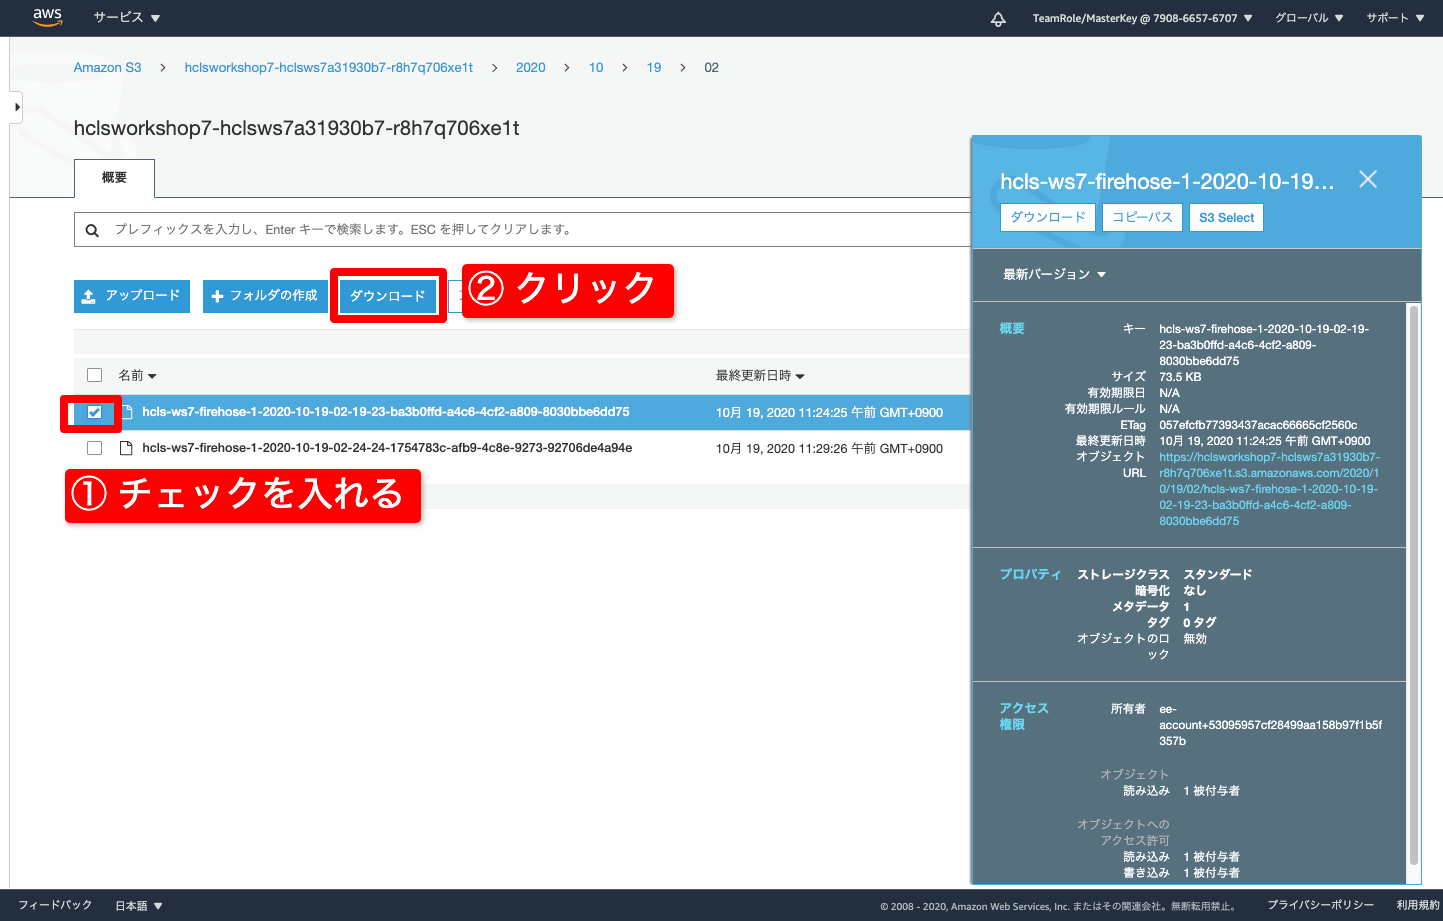The image size is (1443, 921).
Task: Go to the 2020 folder breadcrumb
Action: click(530, 67)
